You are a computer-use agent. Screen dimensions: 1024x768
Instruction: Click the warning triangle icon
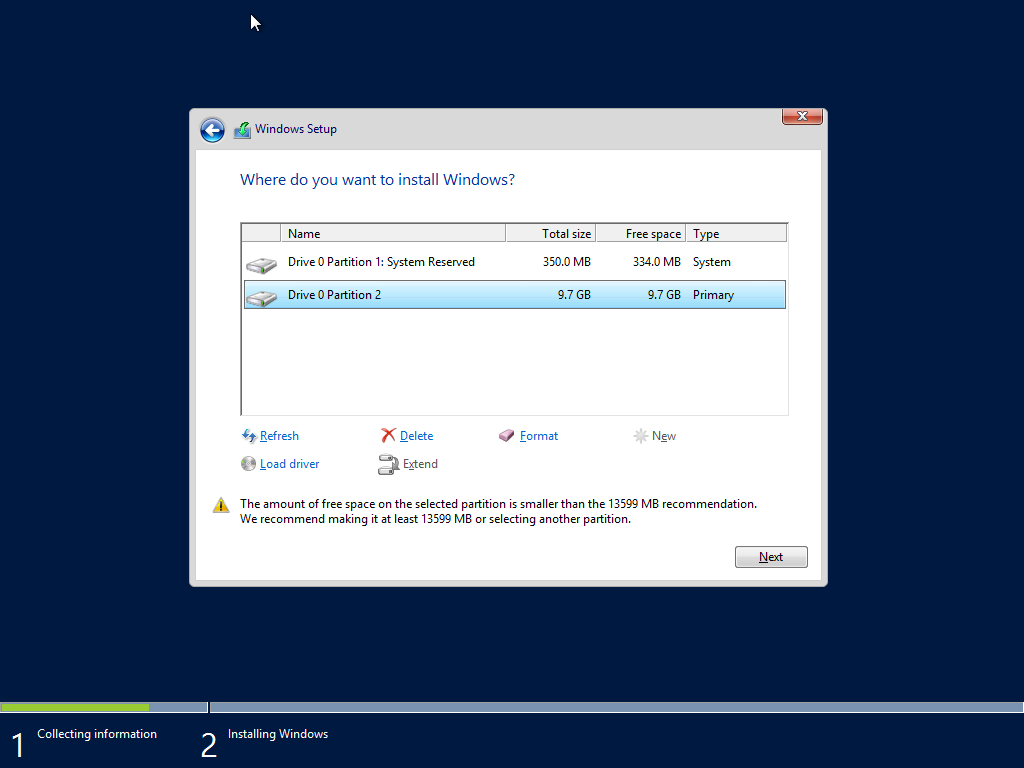221,504
